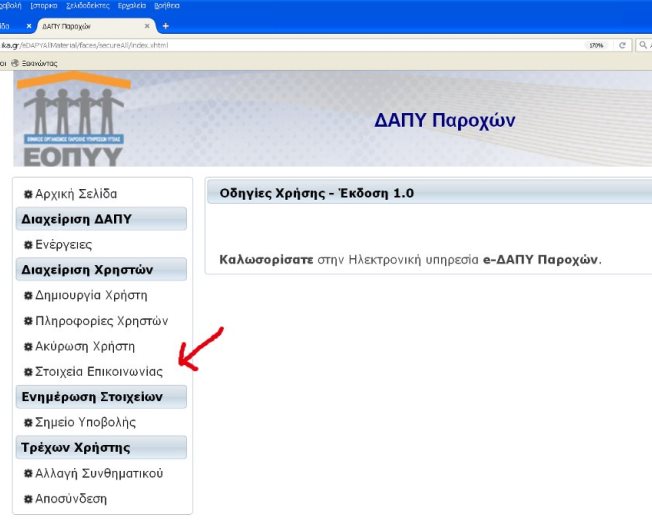Click gear icon beside Αλλαγή Συνθηματικού

[x=28, y=474]
